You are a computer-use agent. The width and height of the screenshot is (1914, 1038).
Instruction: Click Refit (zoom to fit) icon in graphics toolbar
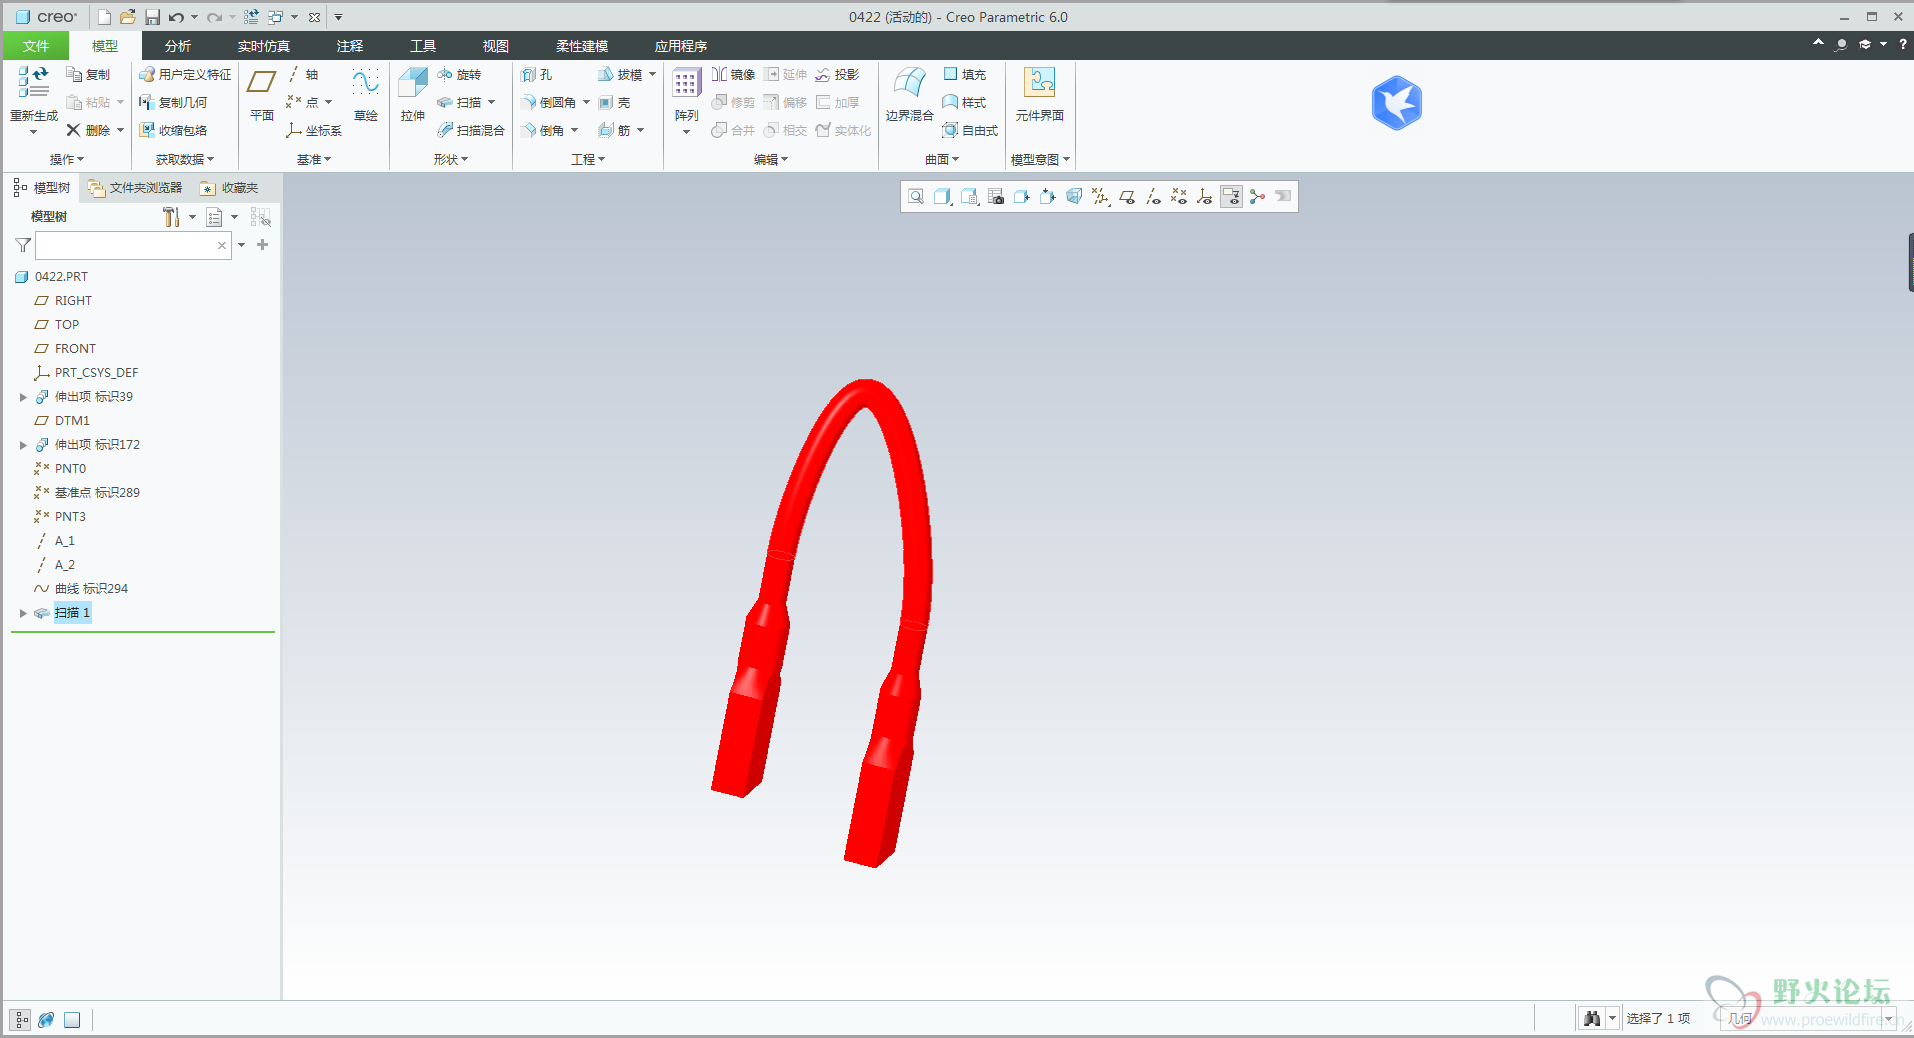(916, 197)
